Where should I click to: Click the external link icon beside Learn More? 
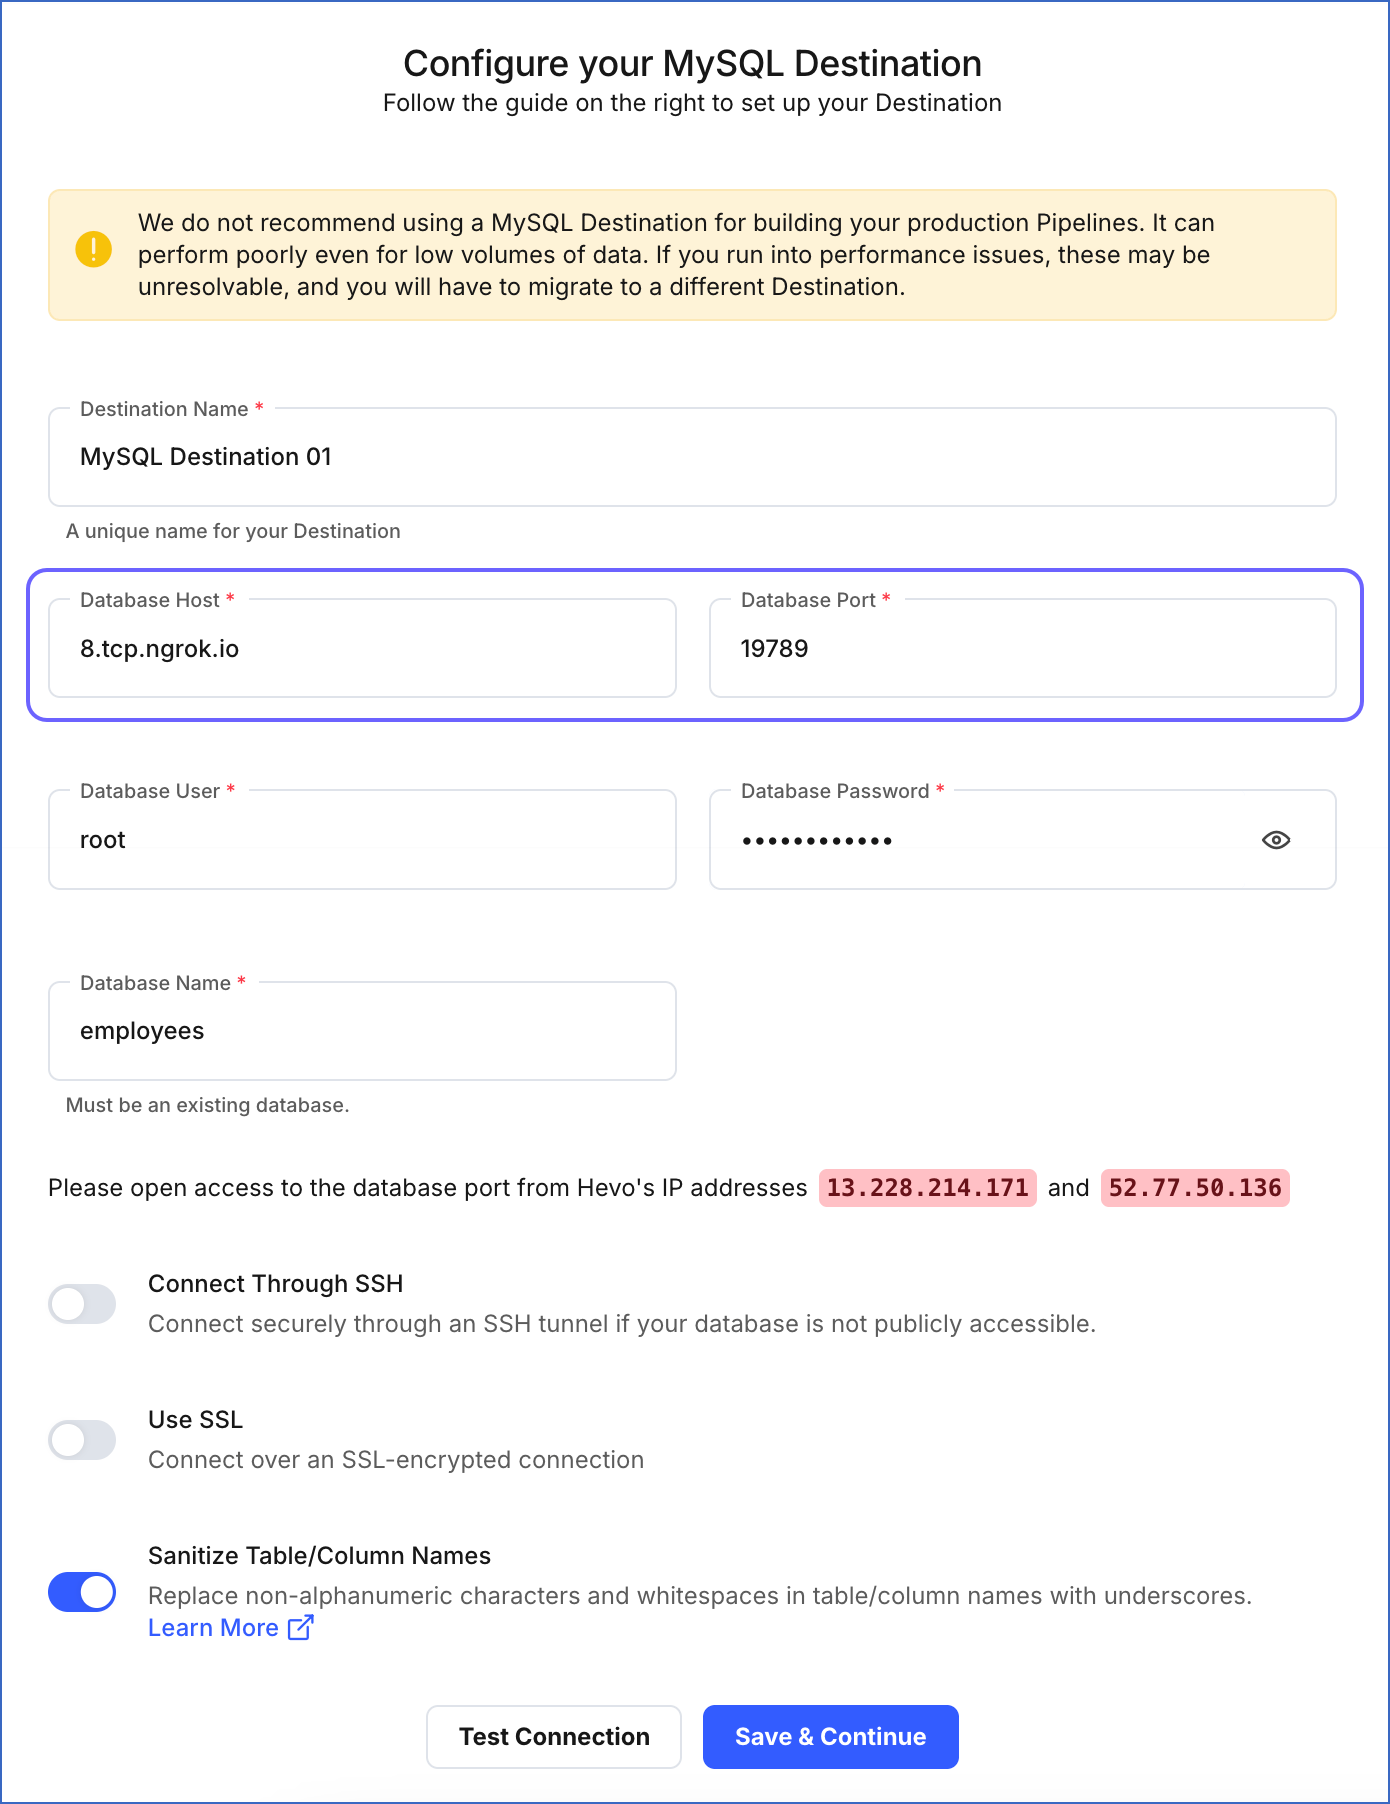tap(299, 1628)
